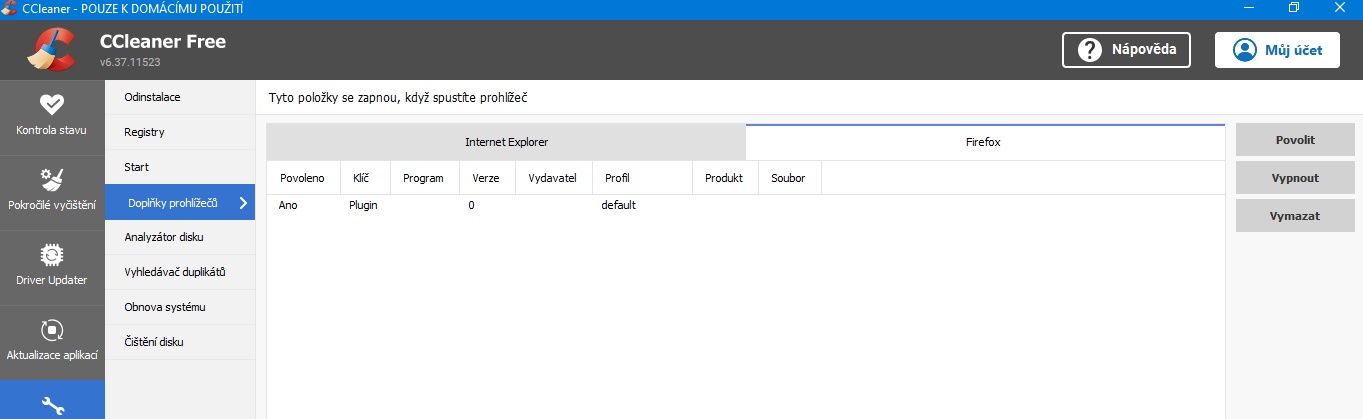This screenshot has width=1363, height=419.
Task: Open Můj účet account button
Action: point(1277,49)
